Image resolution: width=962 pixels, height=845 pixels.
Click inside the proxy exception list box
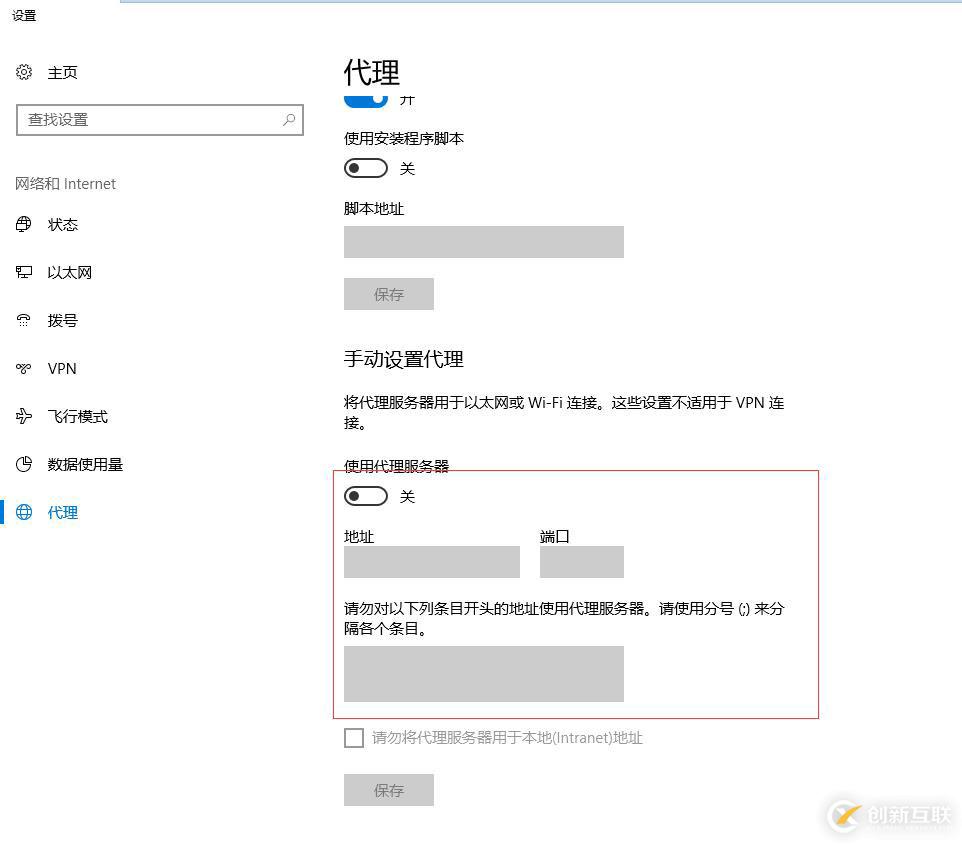(x=483, y=673)
